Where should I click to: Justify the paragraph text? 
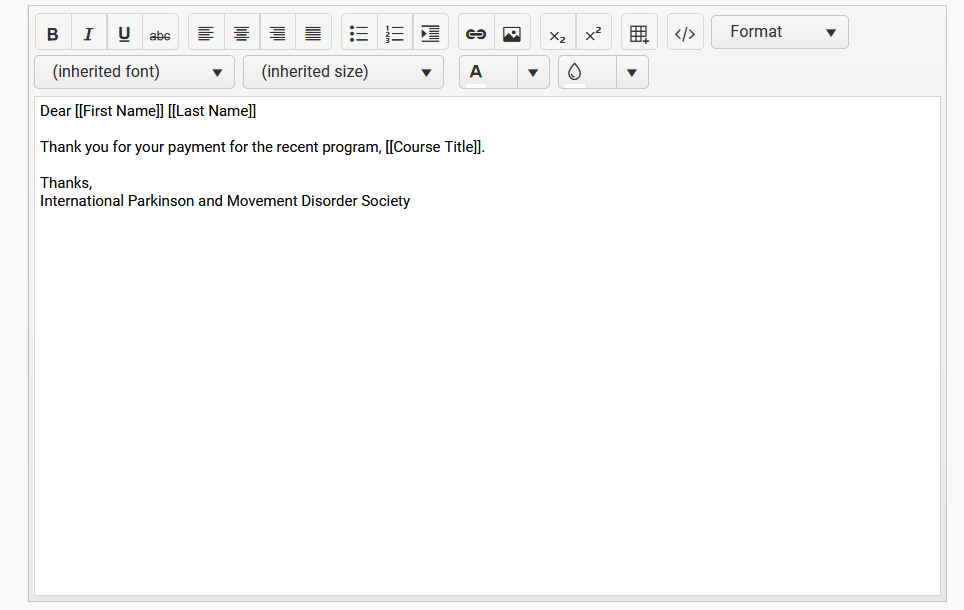(313, 33)
